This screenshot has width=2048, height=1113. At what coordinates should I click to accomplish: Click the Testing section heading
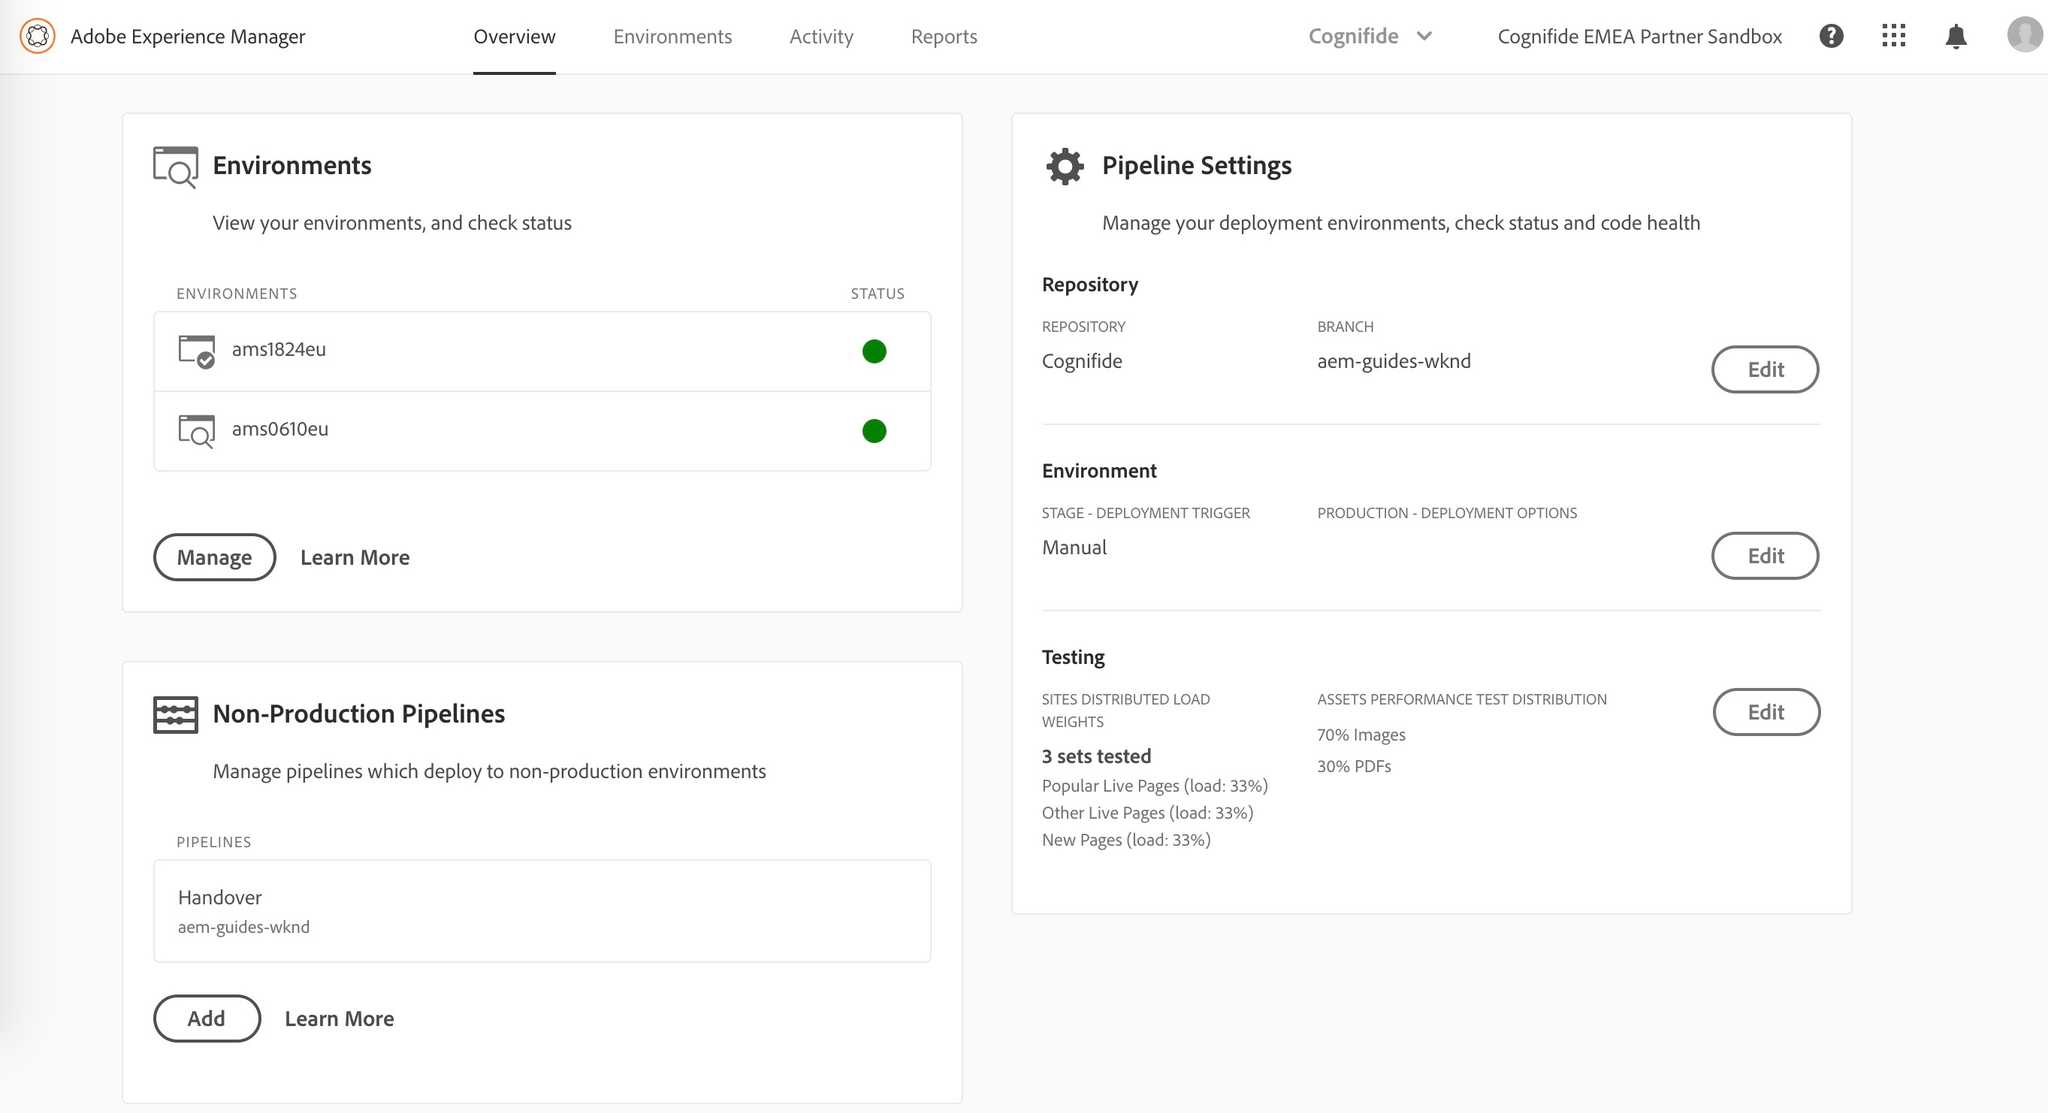point(1073,657)
